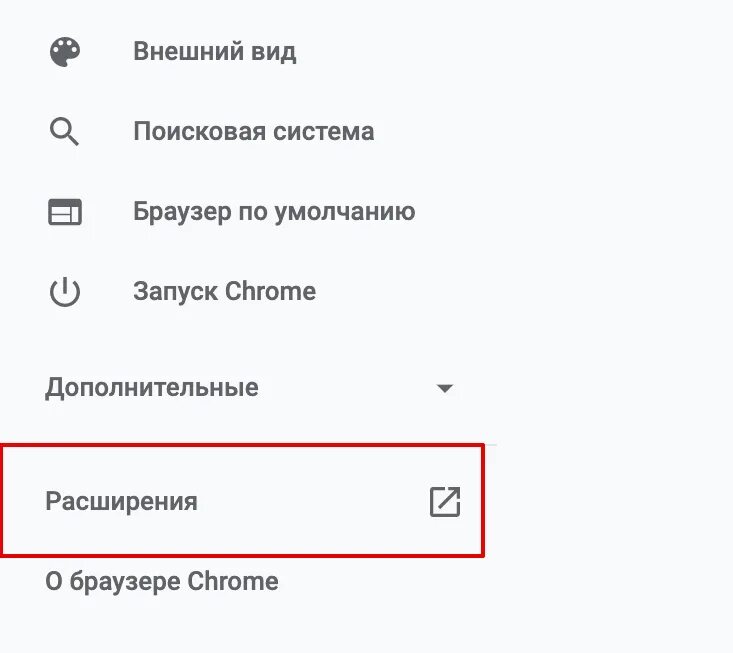The image size is (733, 653).
Task: Click the browser window icon
Action: click(65, 212)
